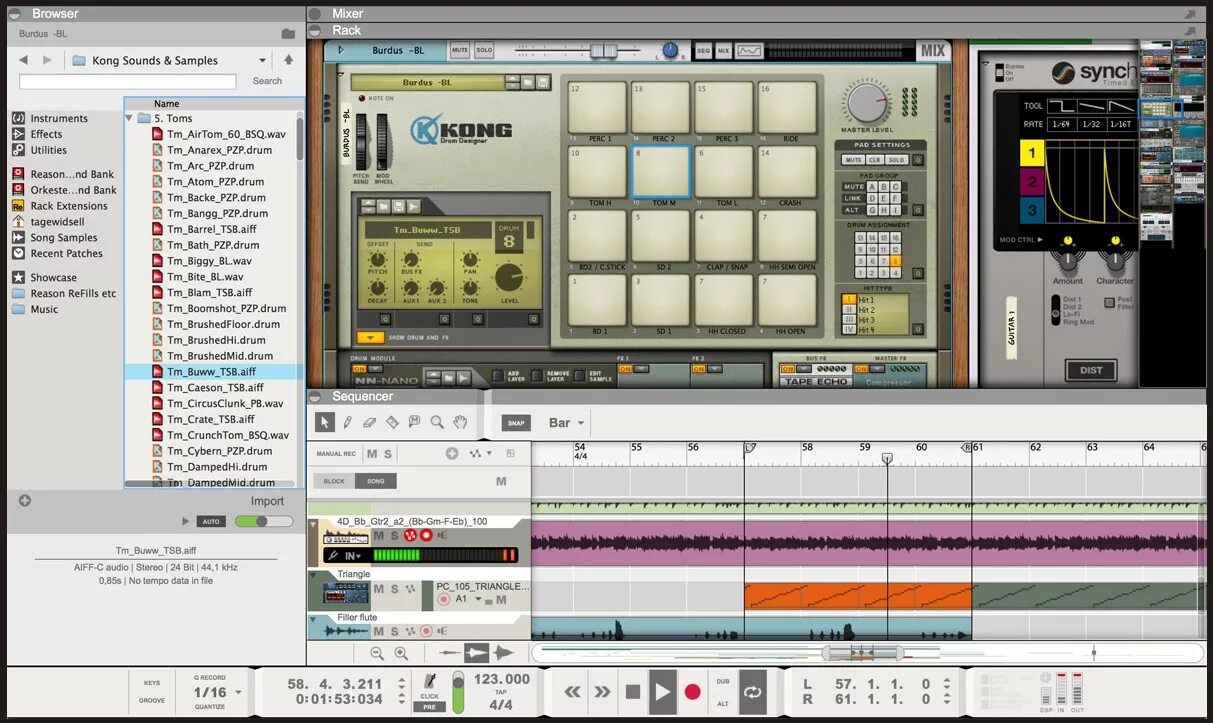
Task: Click the add track plus icon
Action: [452, 453]
